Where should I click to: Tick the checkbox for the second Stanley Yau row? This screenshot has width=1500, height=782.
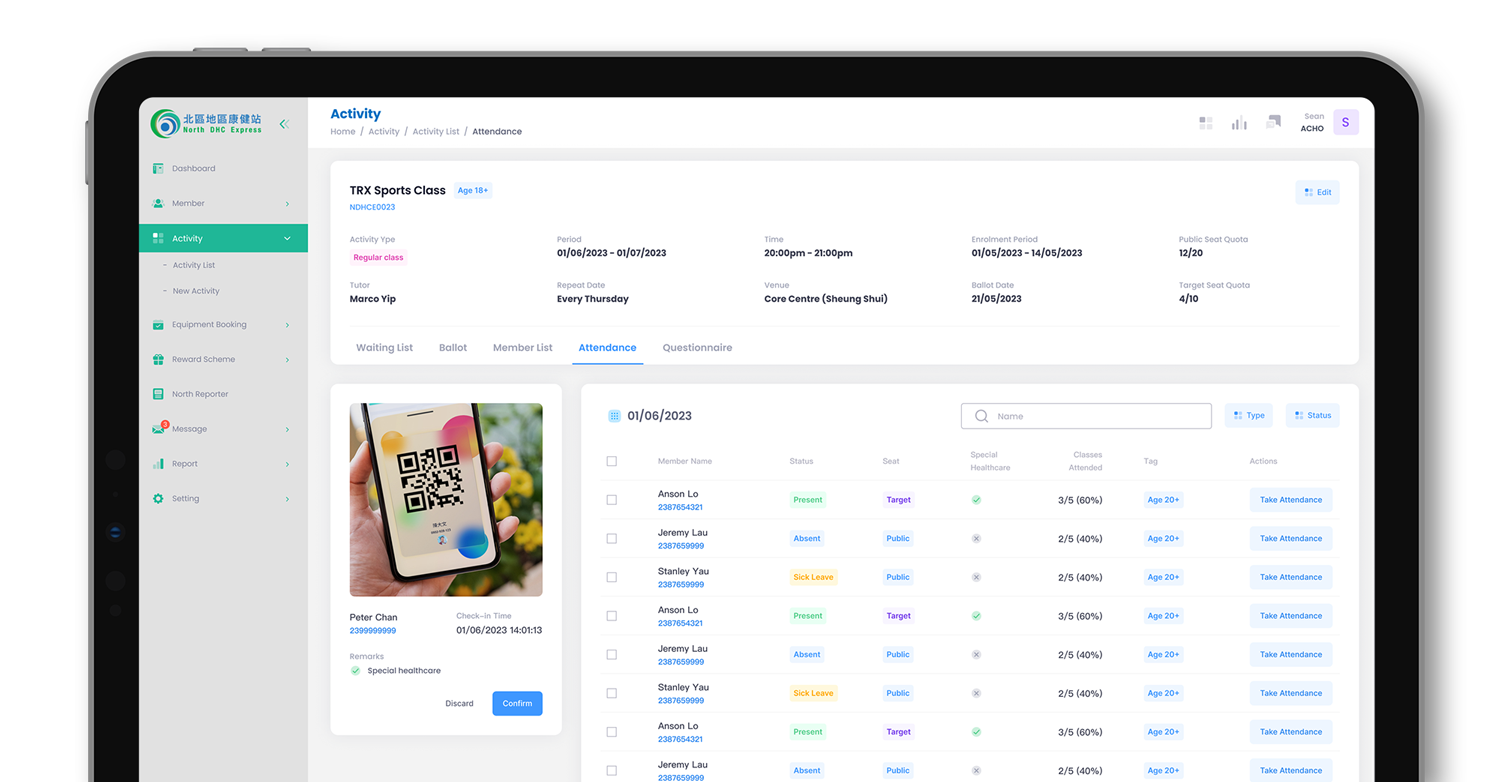pos(612,693)
